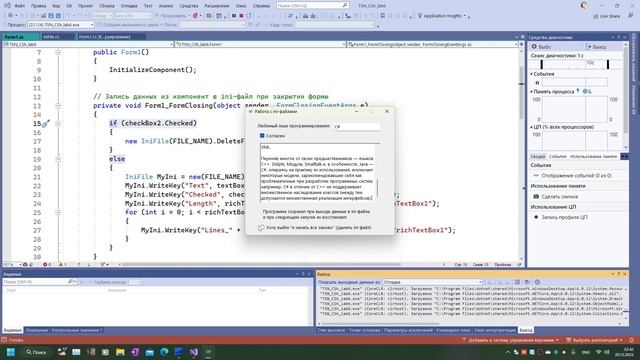Open Visual Studio icon in taskbar
The height and width of the screenshot is (360, 640).
click(x=194, y=352)
